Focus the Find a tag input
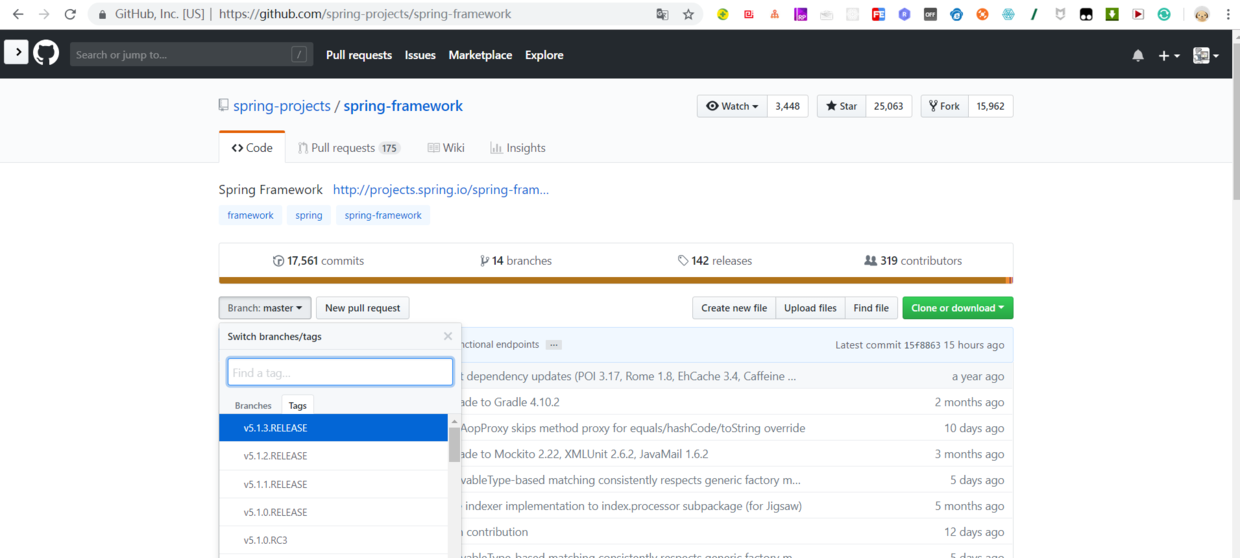Viewport: 1240px width, 558px height. 340,373
